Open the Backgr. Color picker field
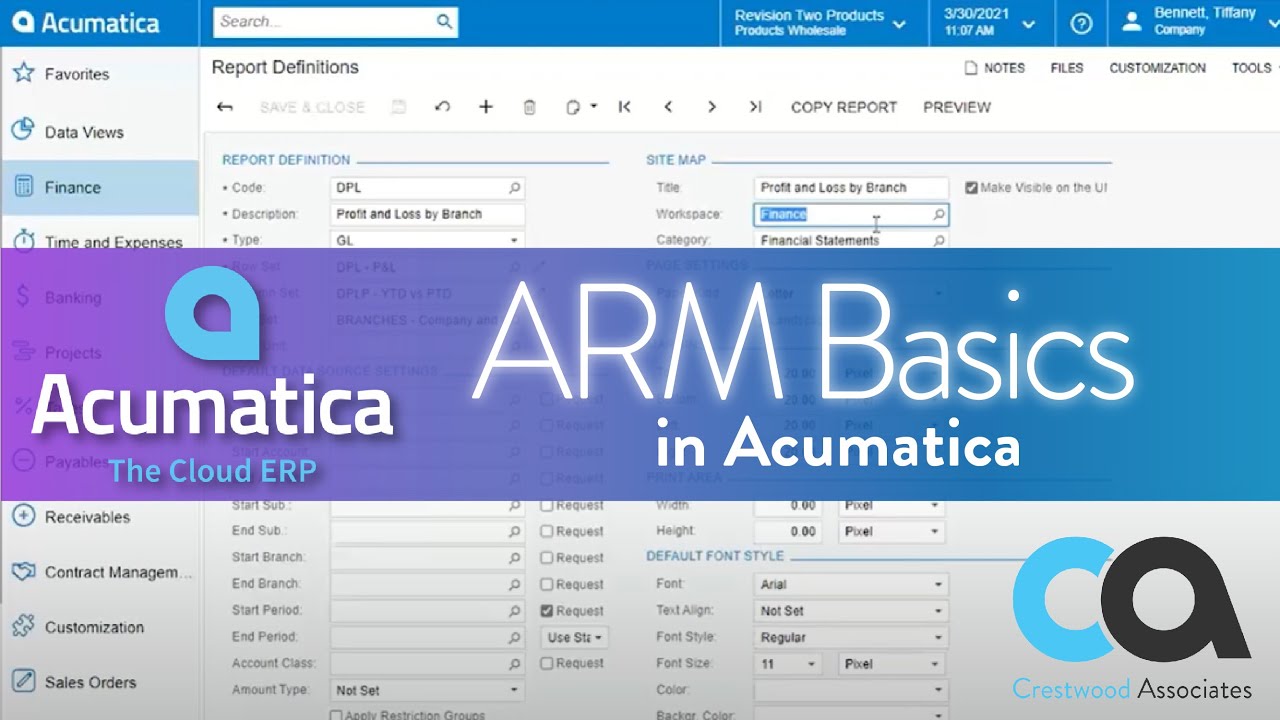The width and height of the screenshot is (1280, 720). [x=851, y=715]
